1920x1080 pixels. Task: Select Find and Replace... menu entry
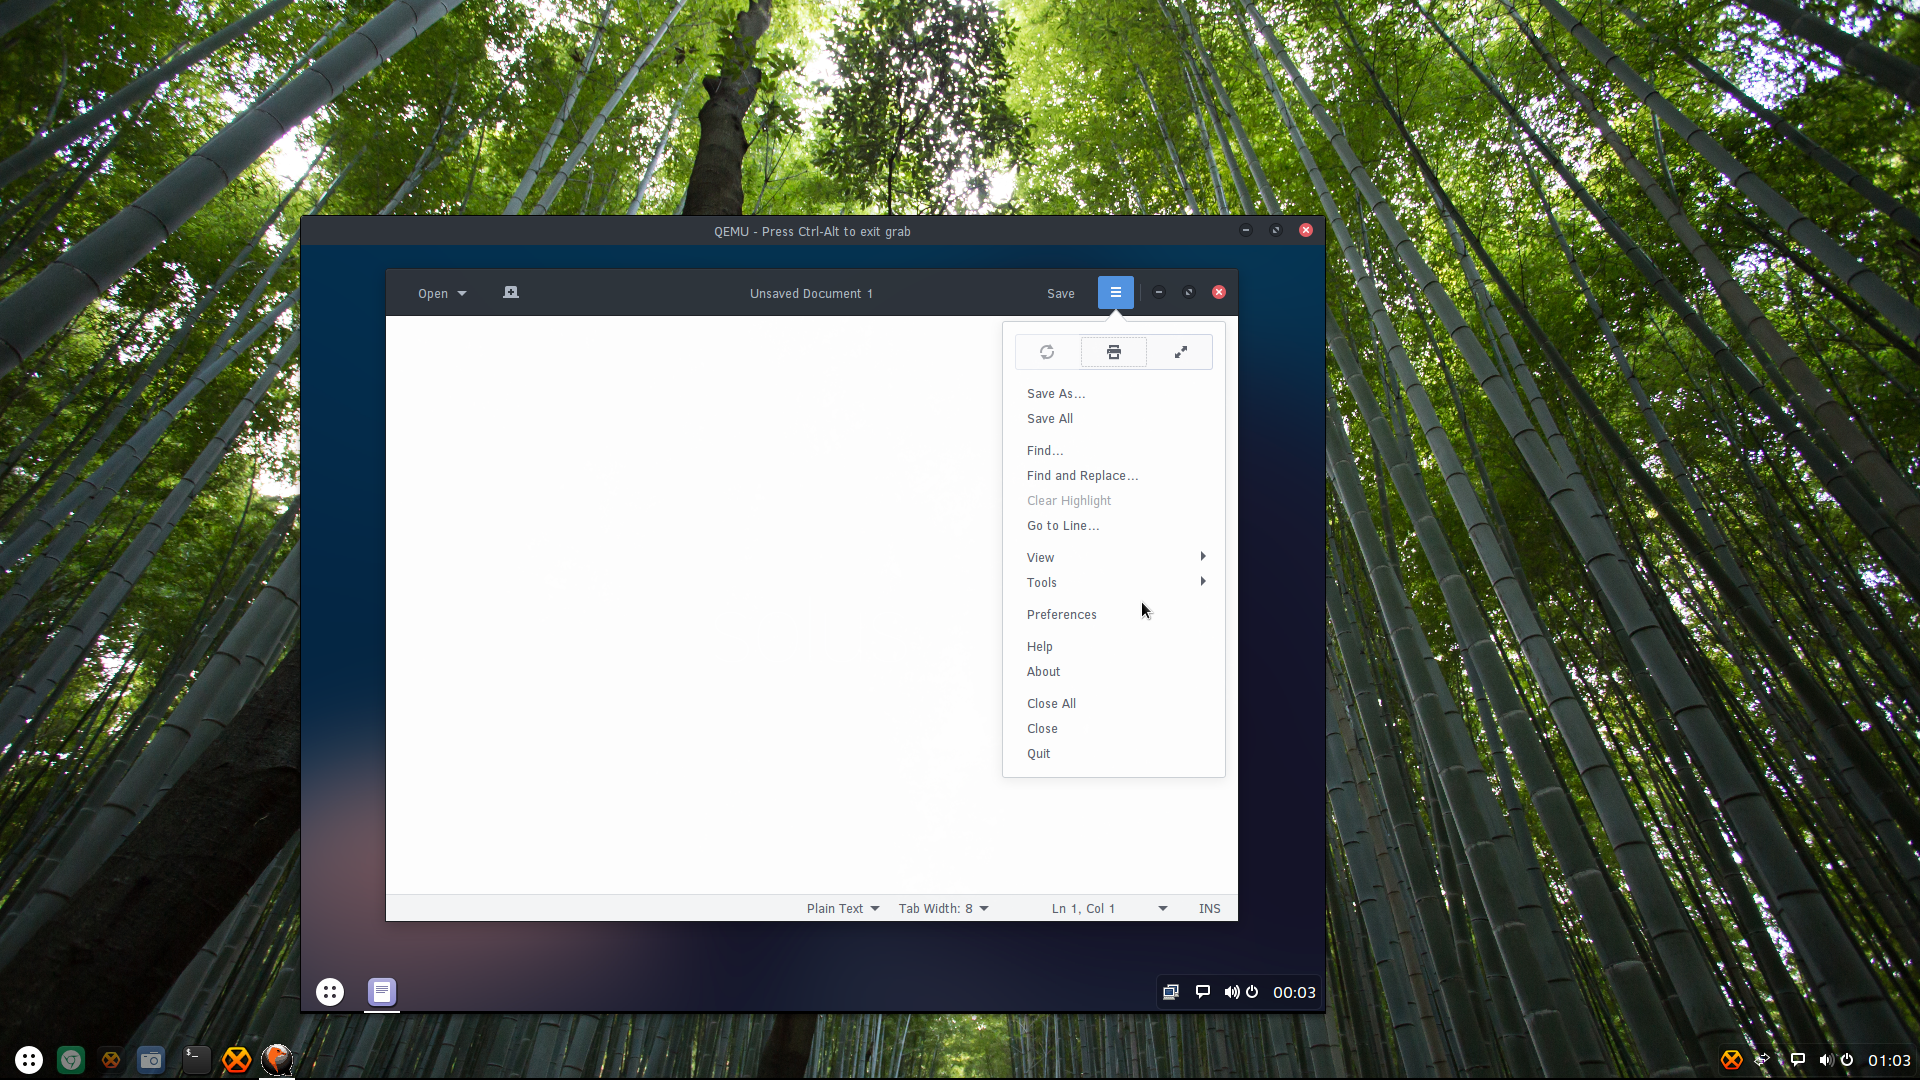tap(1114, 476)
